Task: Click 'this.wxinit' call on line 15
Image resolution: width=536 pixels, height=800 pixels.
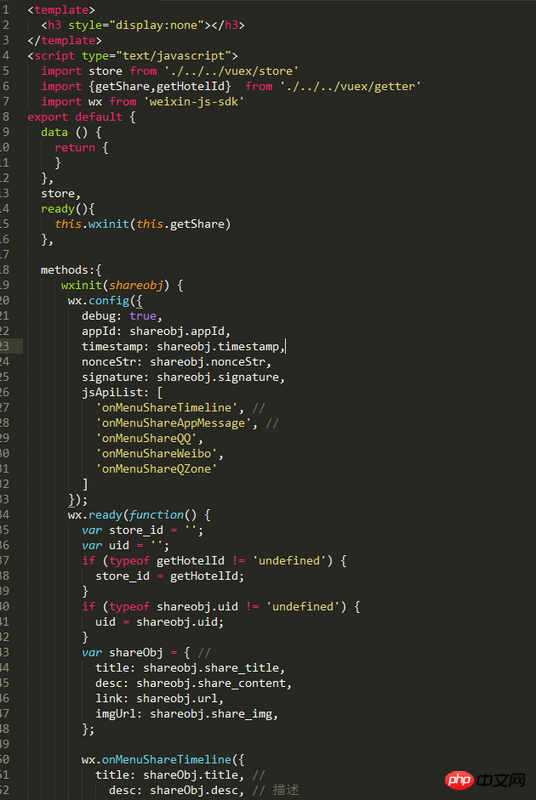Action: click(92, 224)
